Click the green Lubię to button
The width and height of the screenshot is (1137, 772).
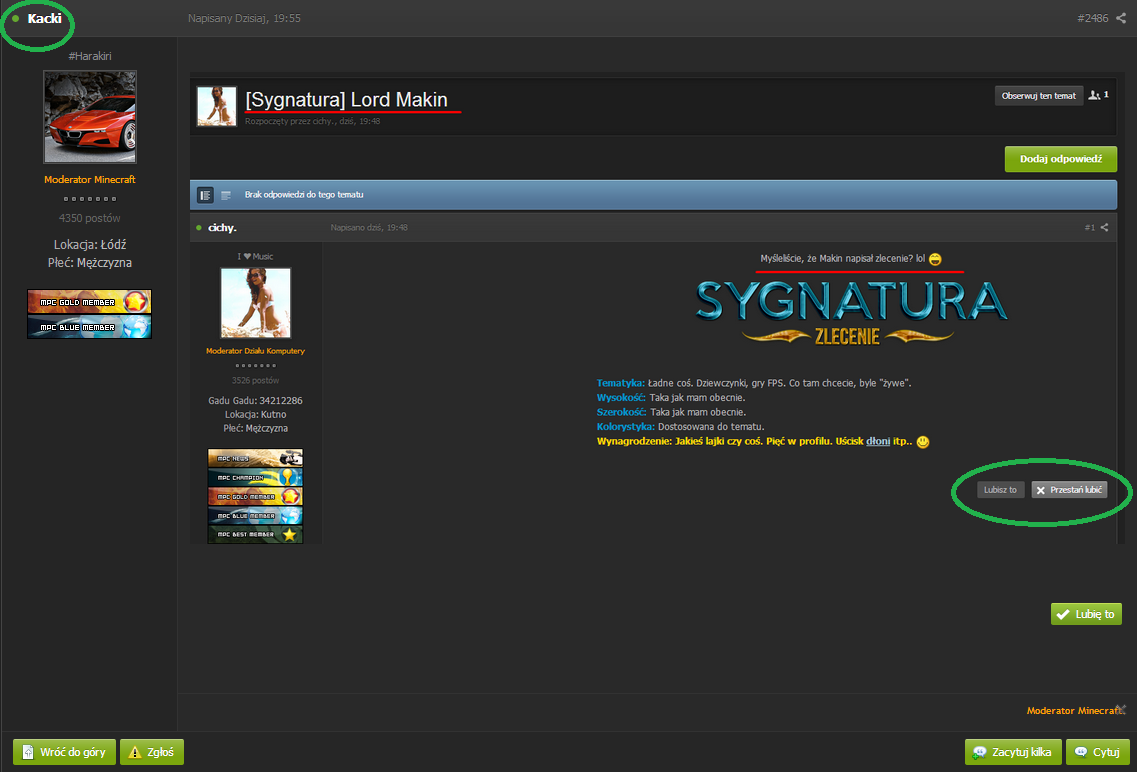pos(1086,614)
